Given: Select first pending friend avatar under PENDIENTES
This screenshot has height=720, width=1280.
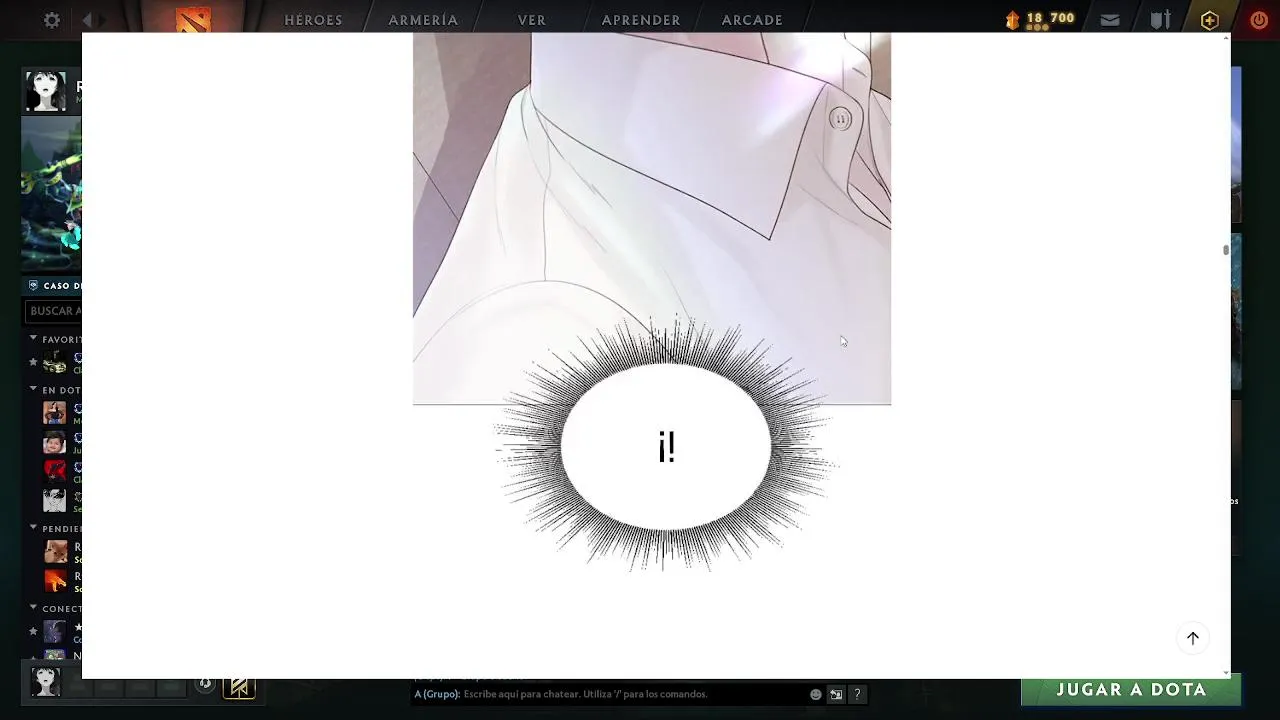Looking at the screenshot, I should (56, 551).
